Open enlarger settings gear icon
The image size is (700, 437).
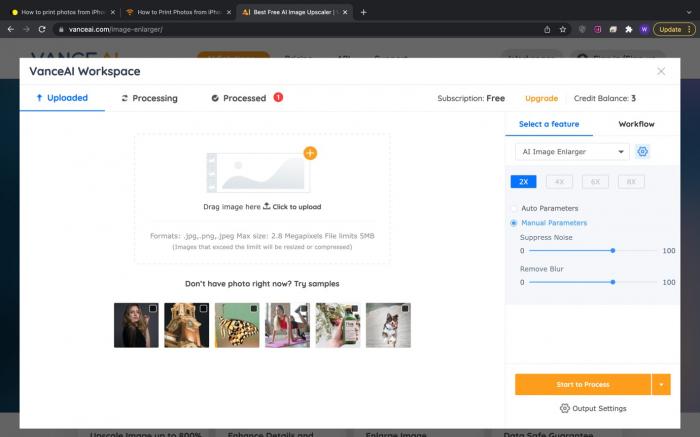click(x=642, y=152)
